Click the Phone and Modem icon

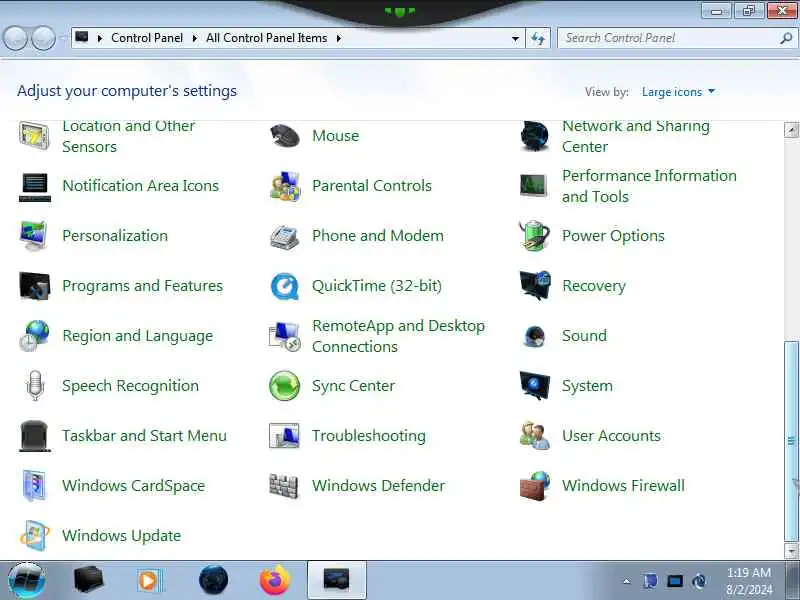[x=284, y=237]
